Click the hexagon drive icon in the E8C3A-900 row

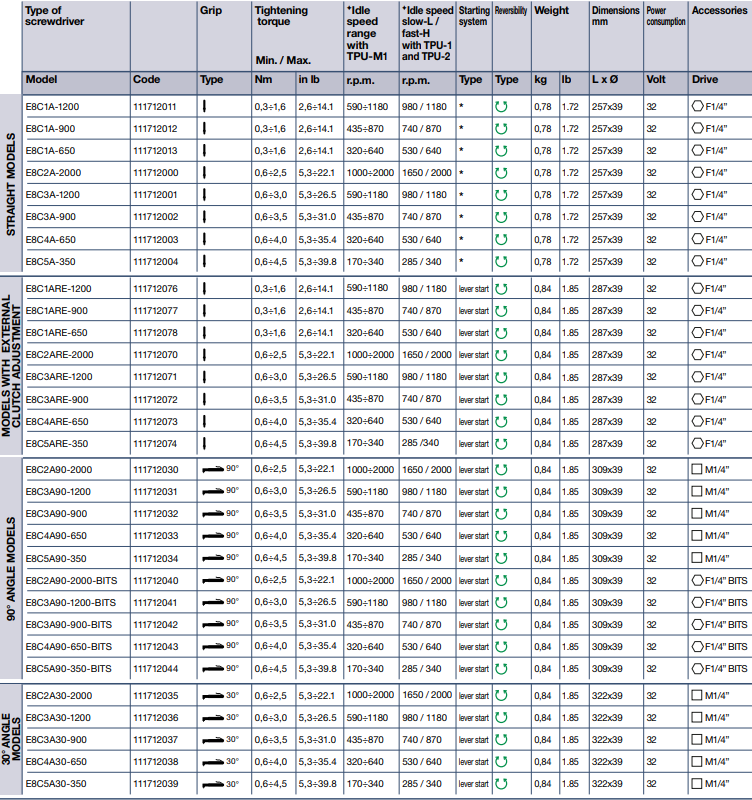tap(697, 217)
